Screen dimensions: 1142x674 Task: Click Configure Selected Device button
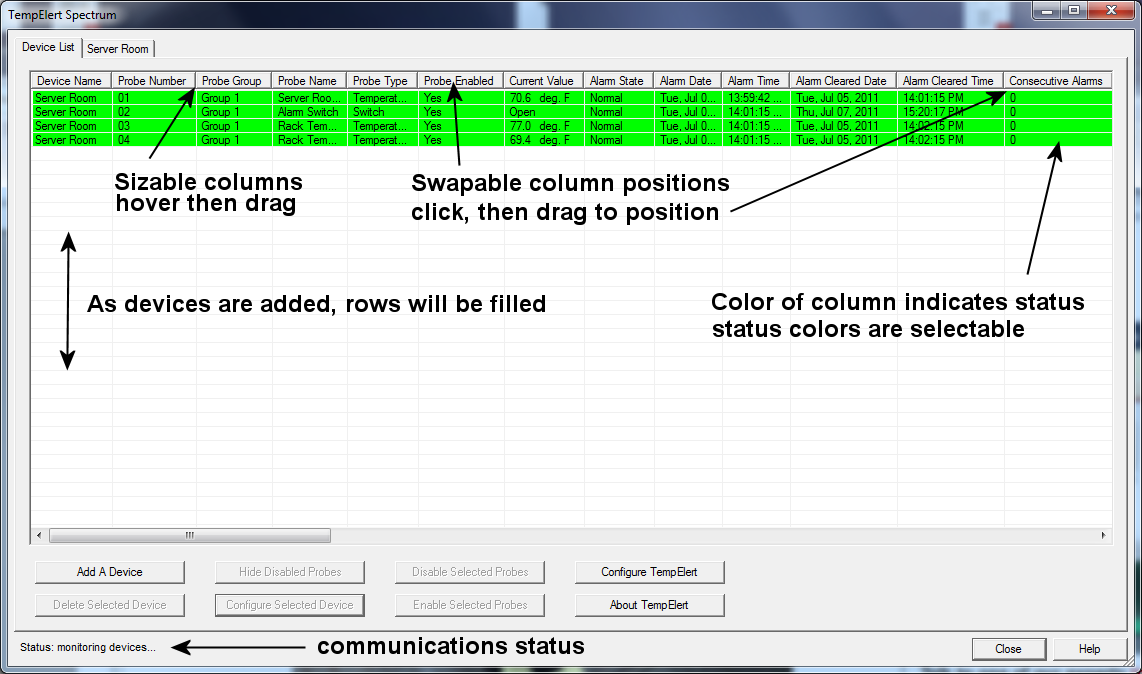[290, 605]
